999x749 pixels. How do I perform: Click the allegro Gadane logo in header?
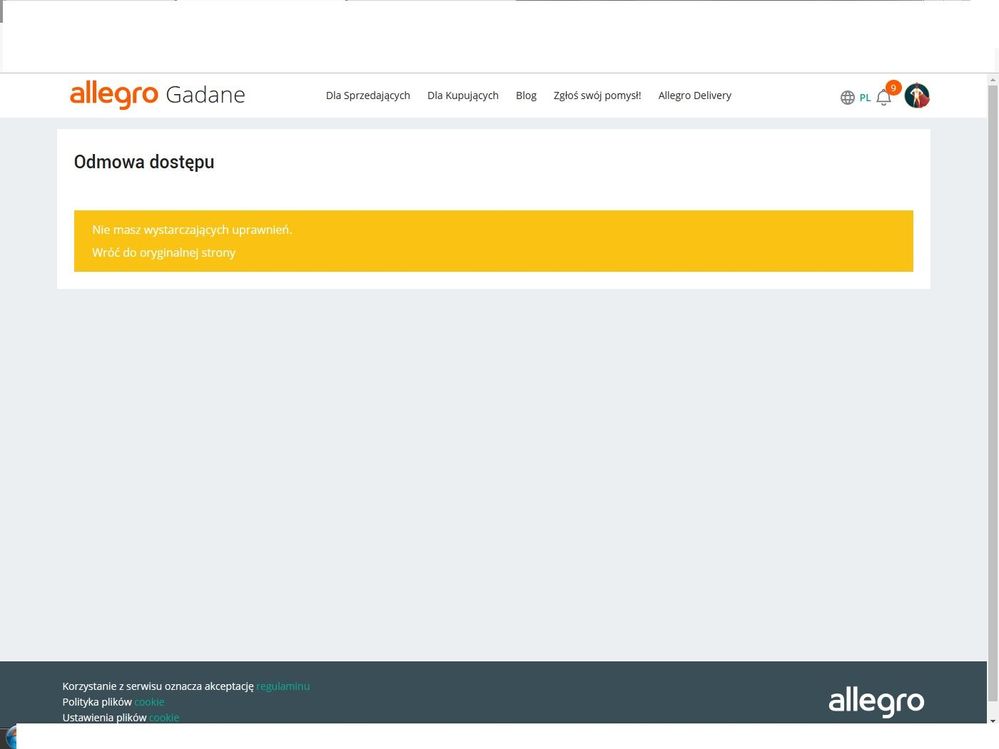[x=157, y=95]
